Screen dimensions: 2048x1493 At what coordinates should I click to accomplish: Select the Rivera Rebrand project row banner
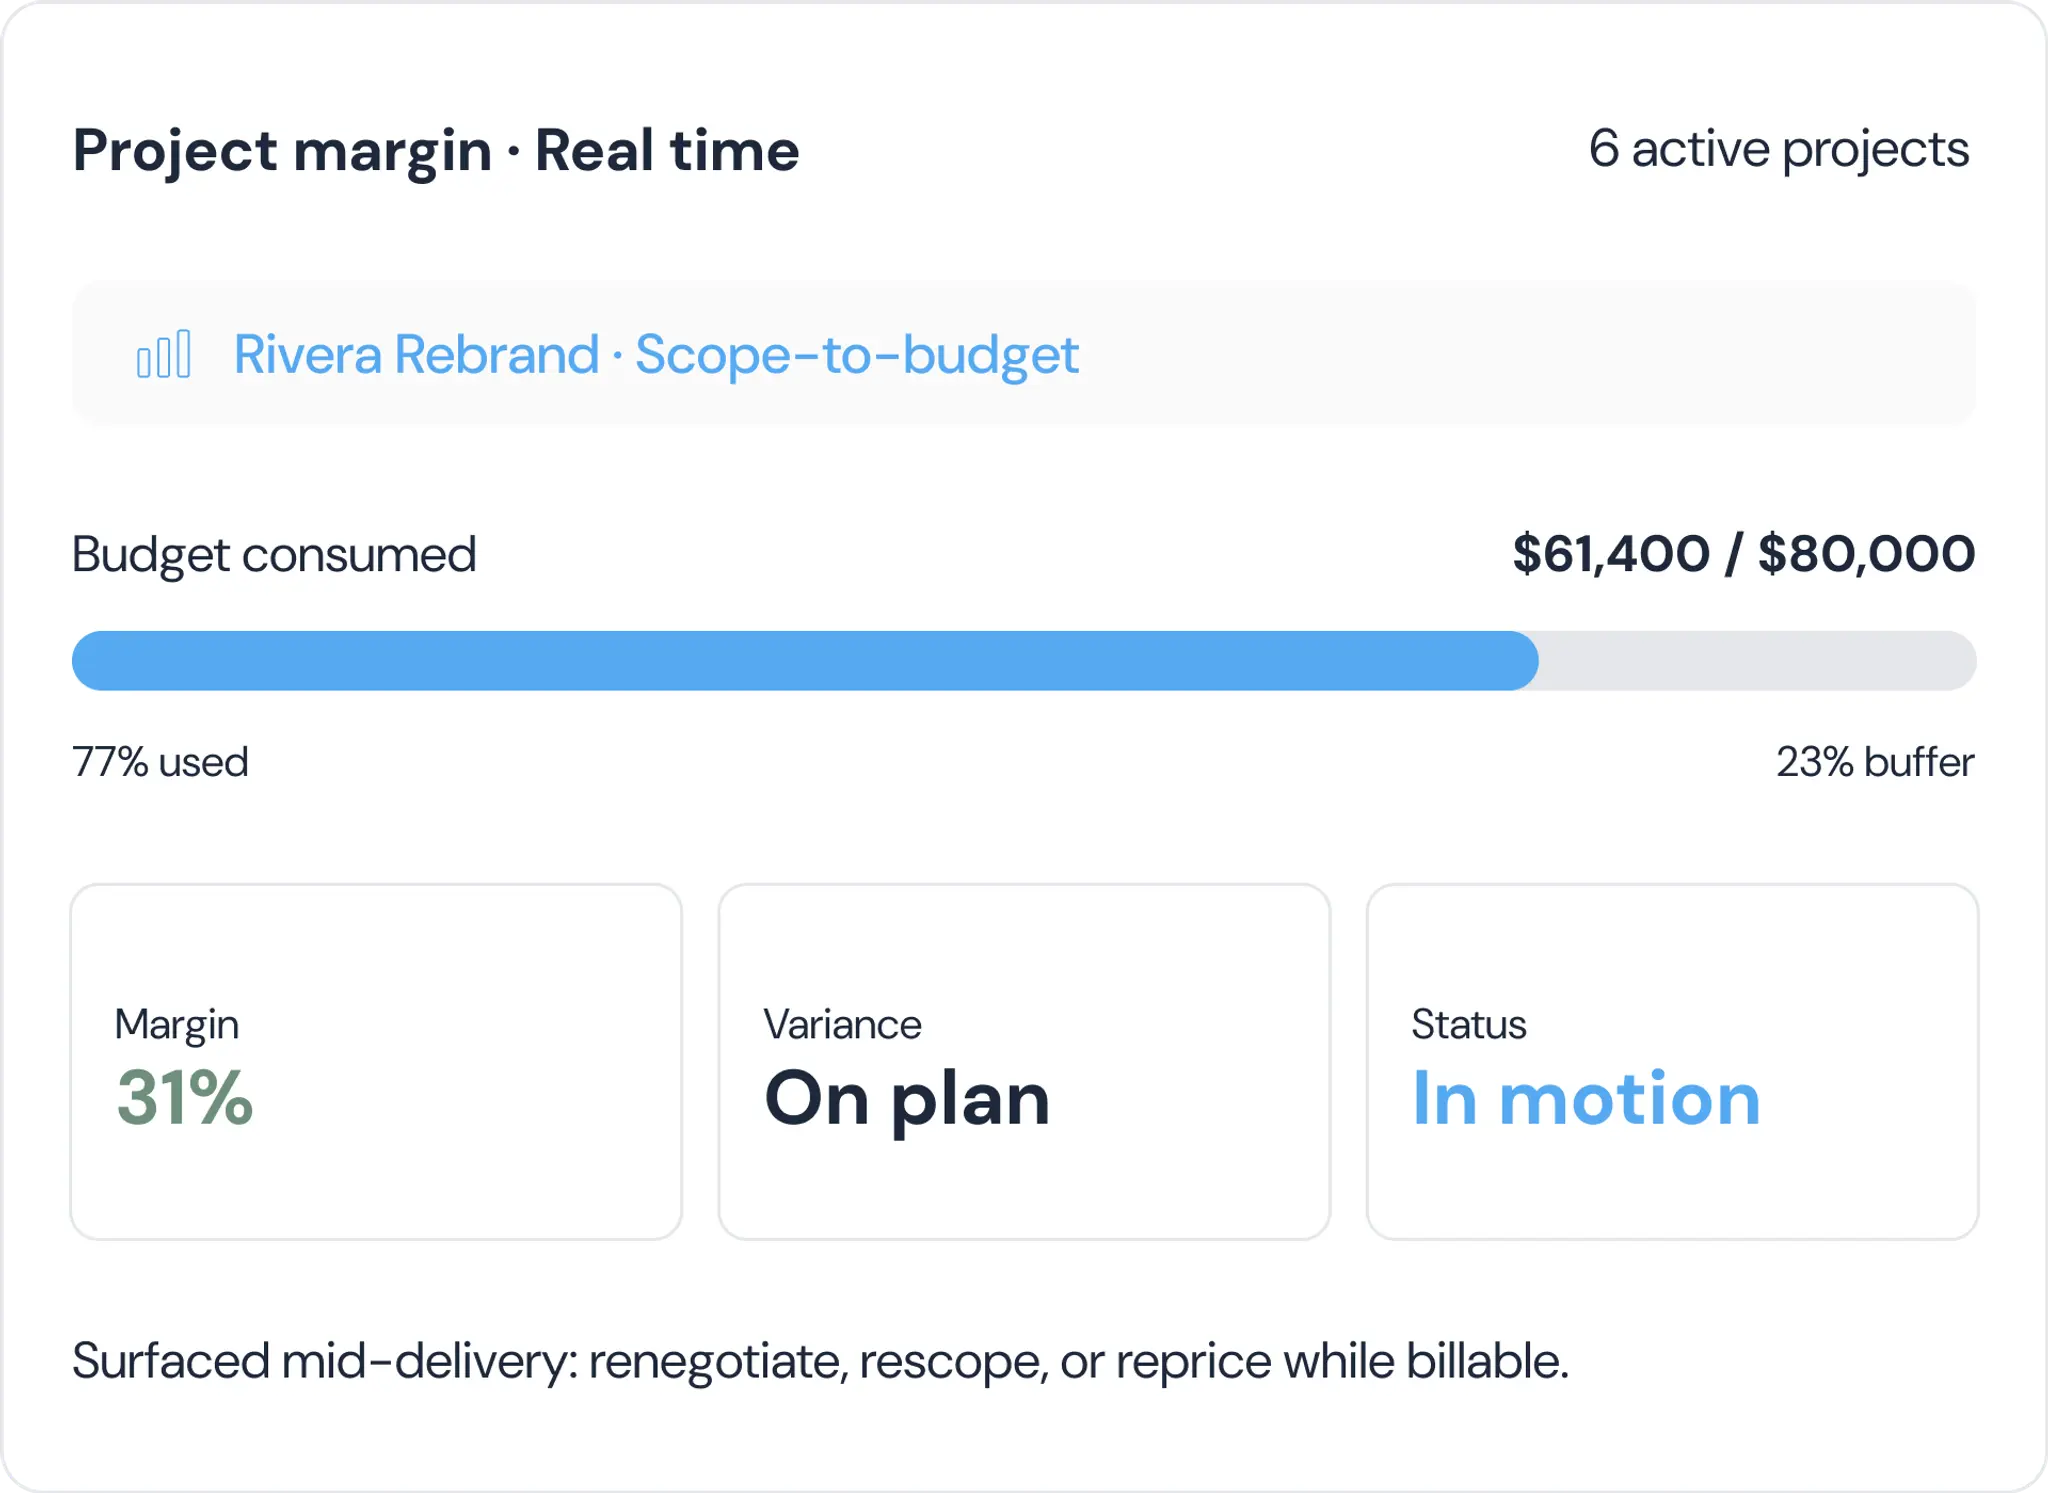pyautogui.click(x=1024, y=354)
